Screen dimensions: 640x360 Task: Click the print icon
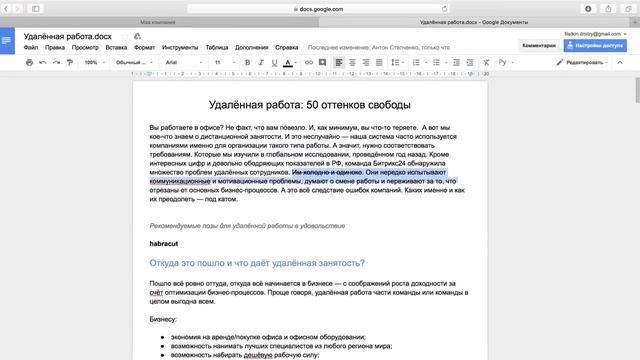pyautogui.click(x=29, y=62)
